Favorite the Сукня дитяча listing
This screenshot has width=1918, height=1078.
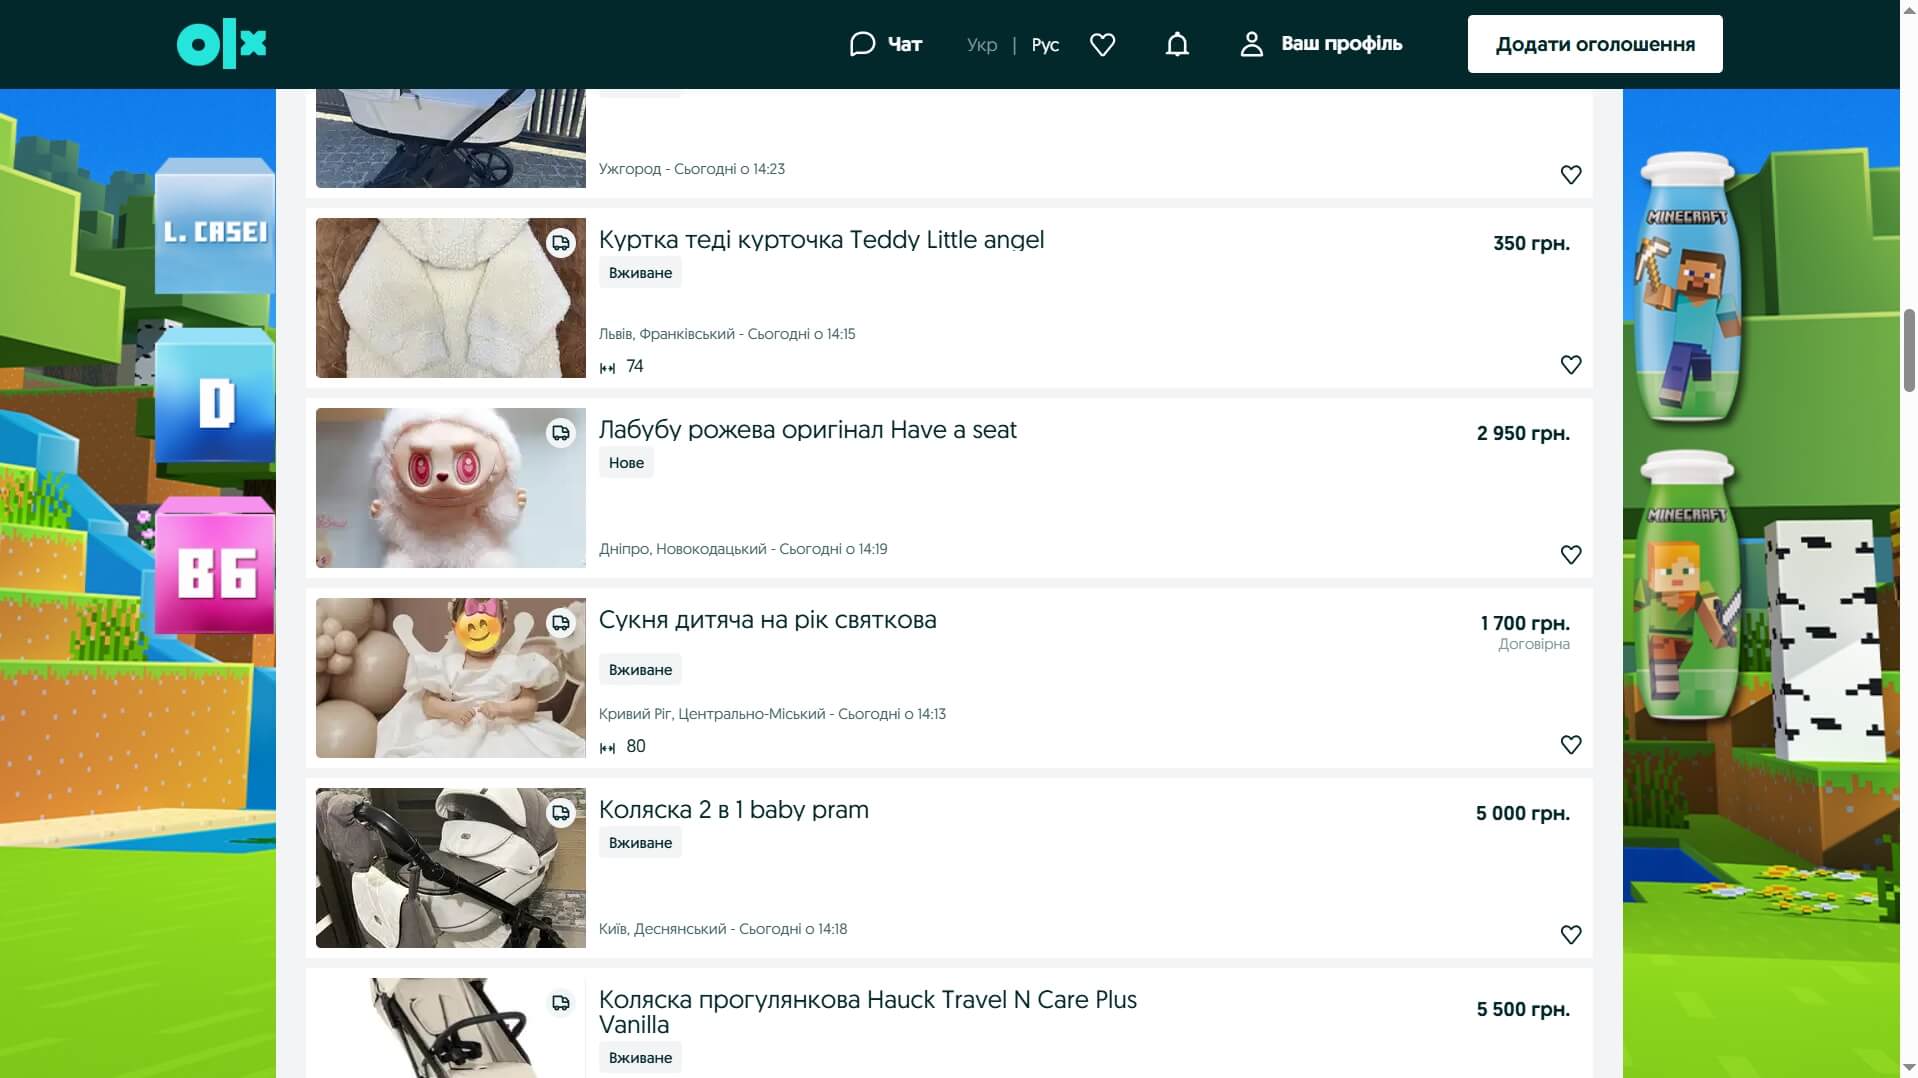[1570, 745]
